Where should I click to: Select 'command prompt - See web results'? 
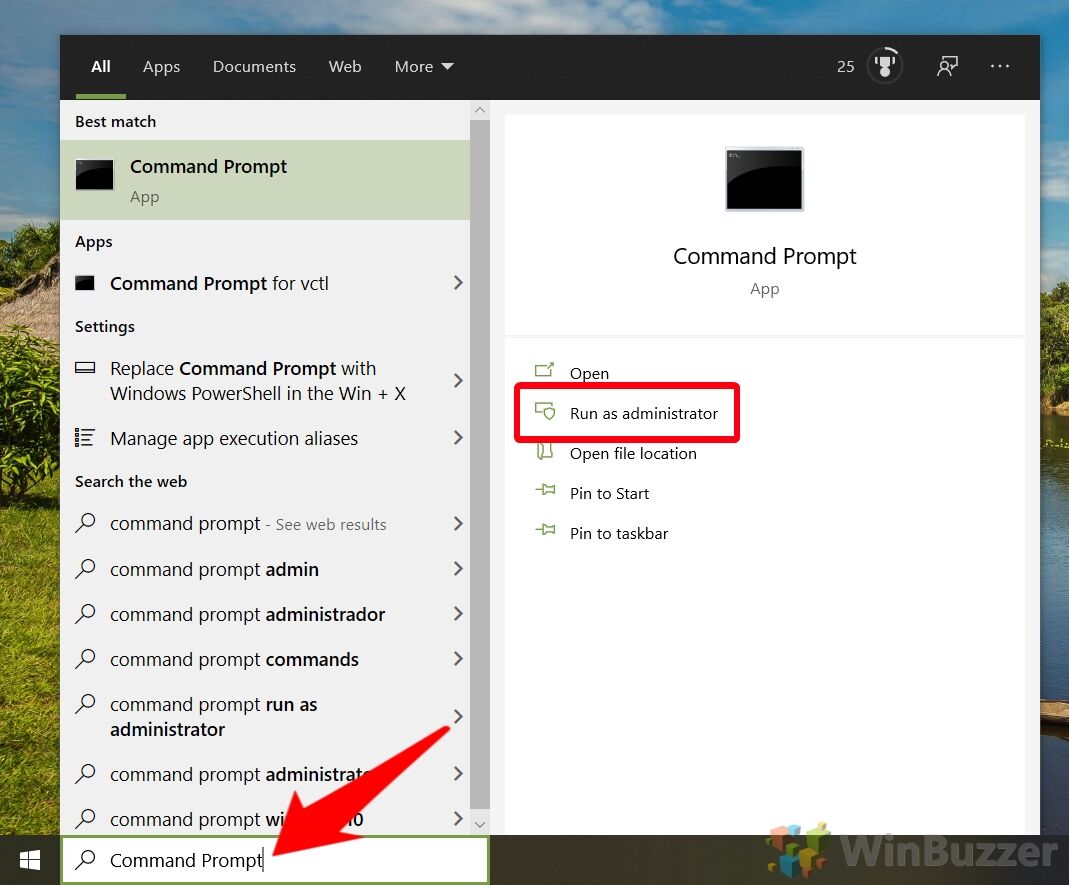point(265,524)
